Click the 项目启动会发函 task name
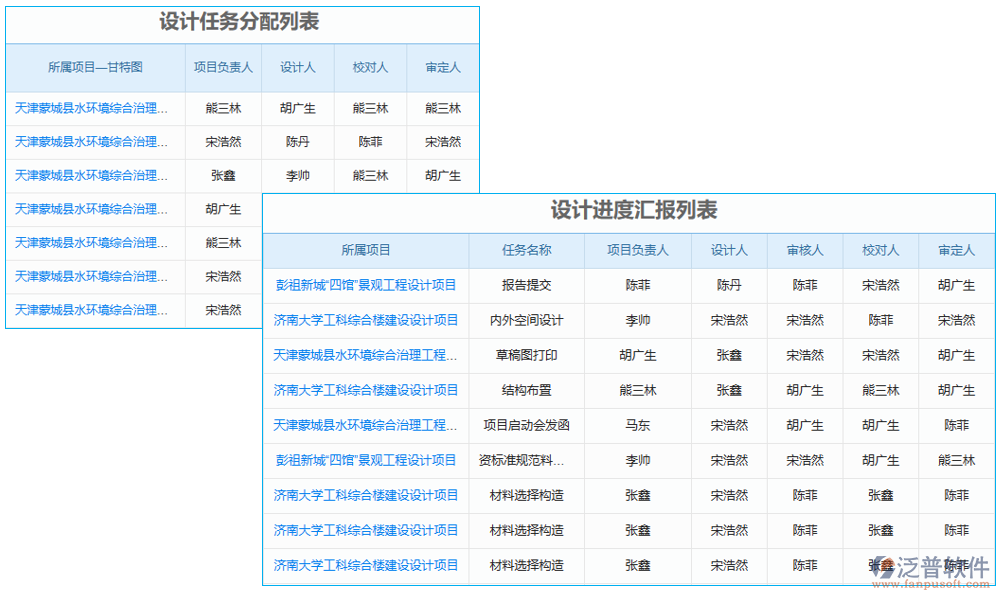Screen dimensions: 1000x600 [x=525, y=425]
